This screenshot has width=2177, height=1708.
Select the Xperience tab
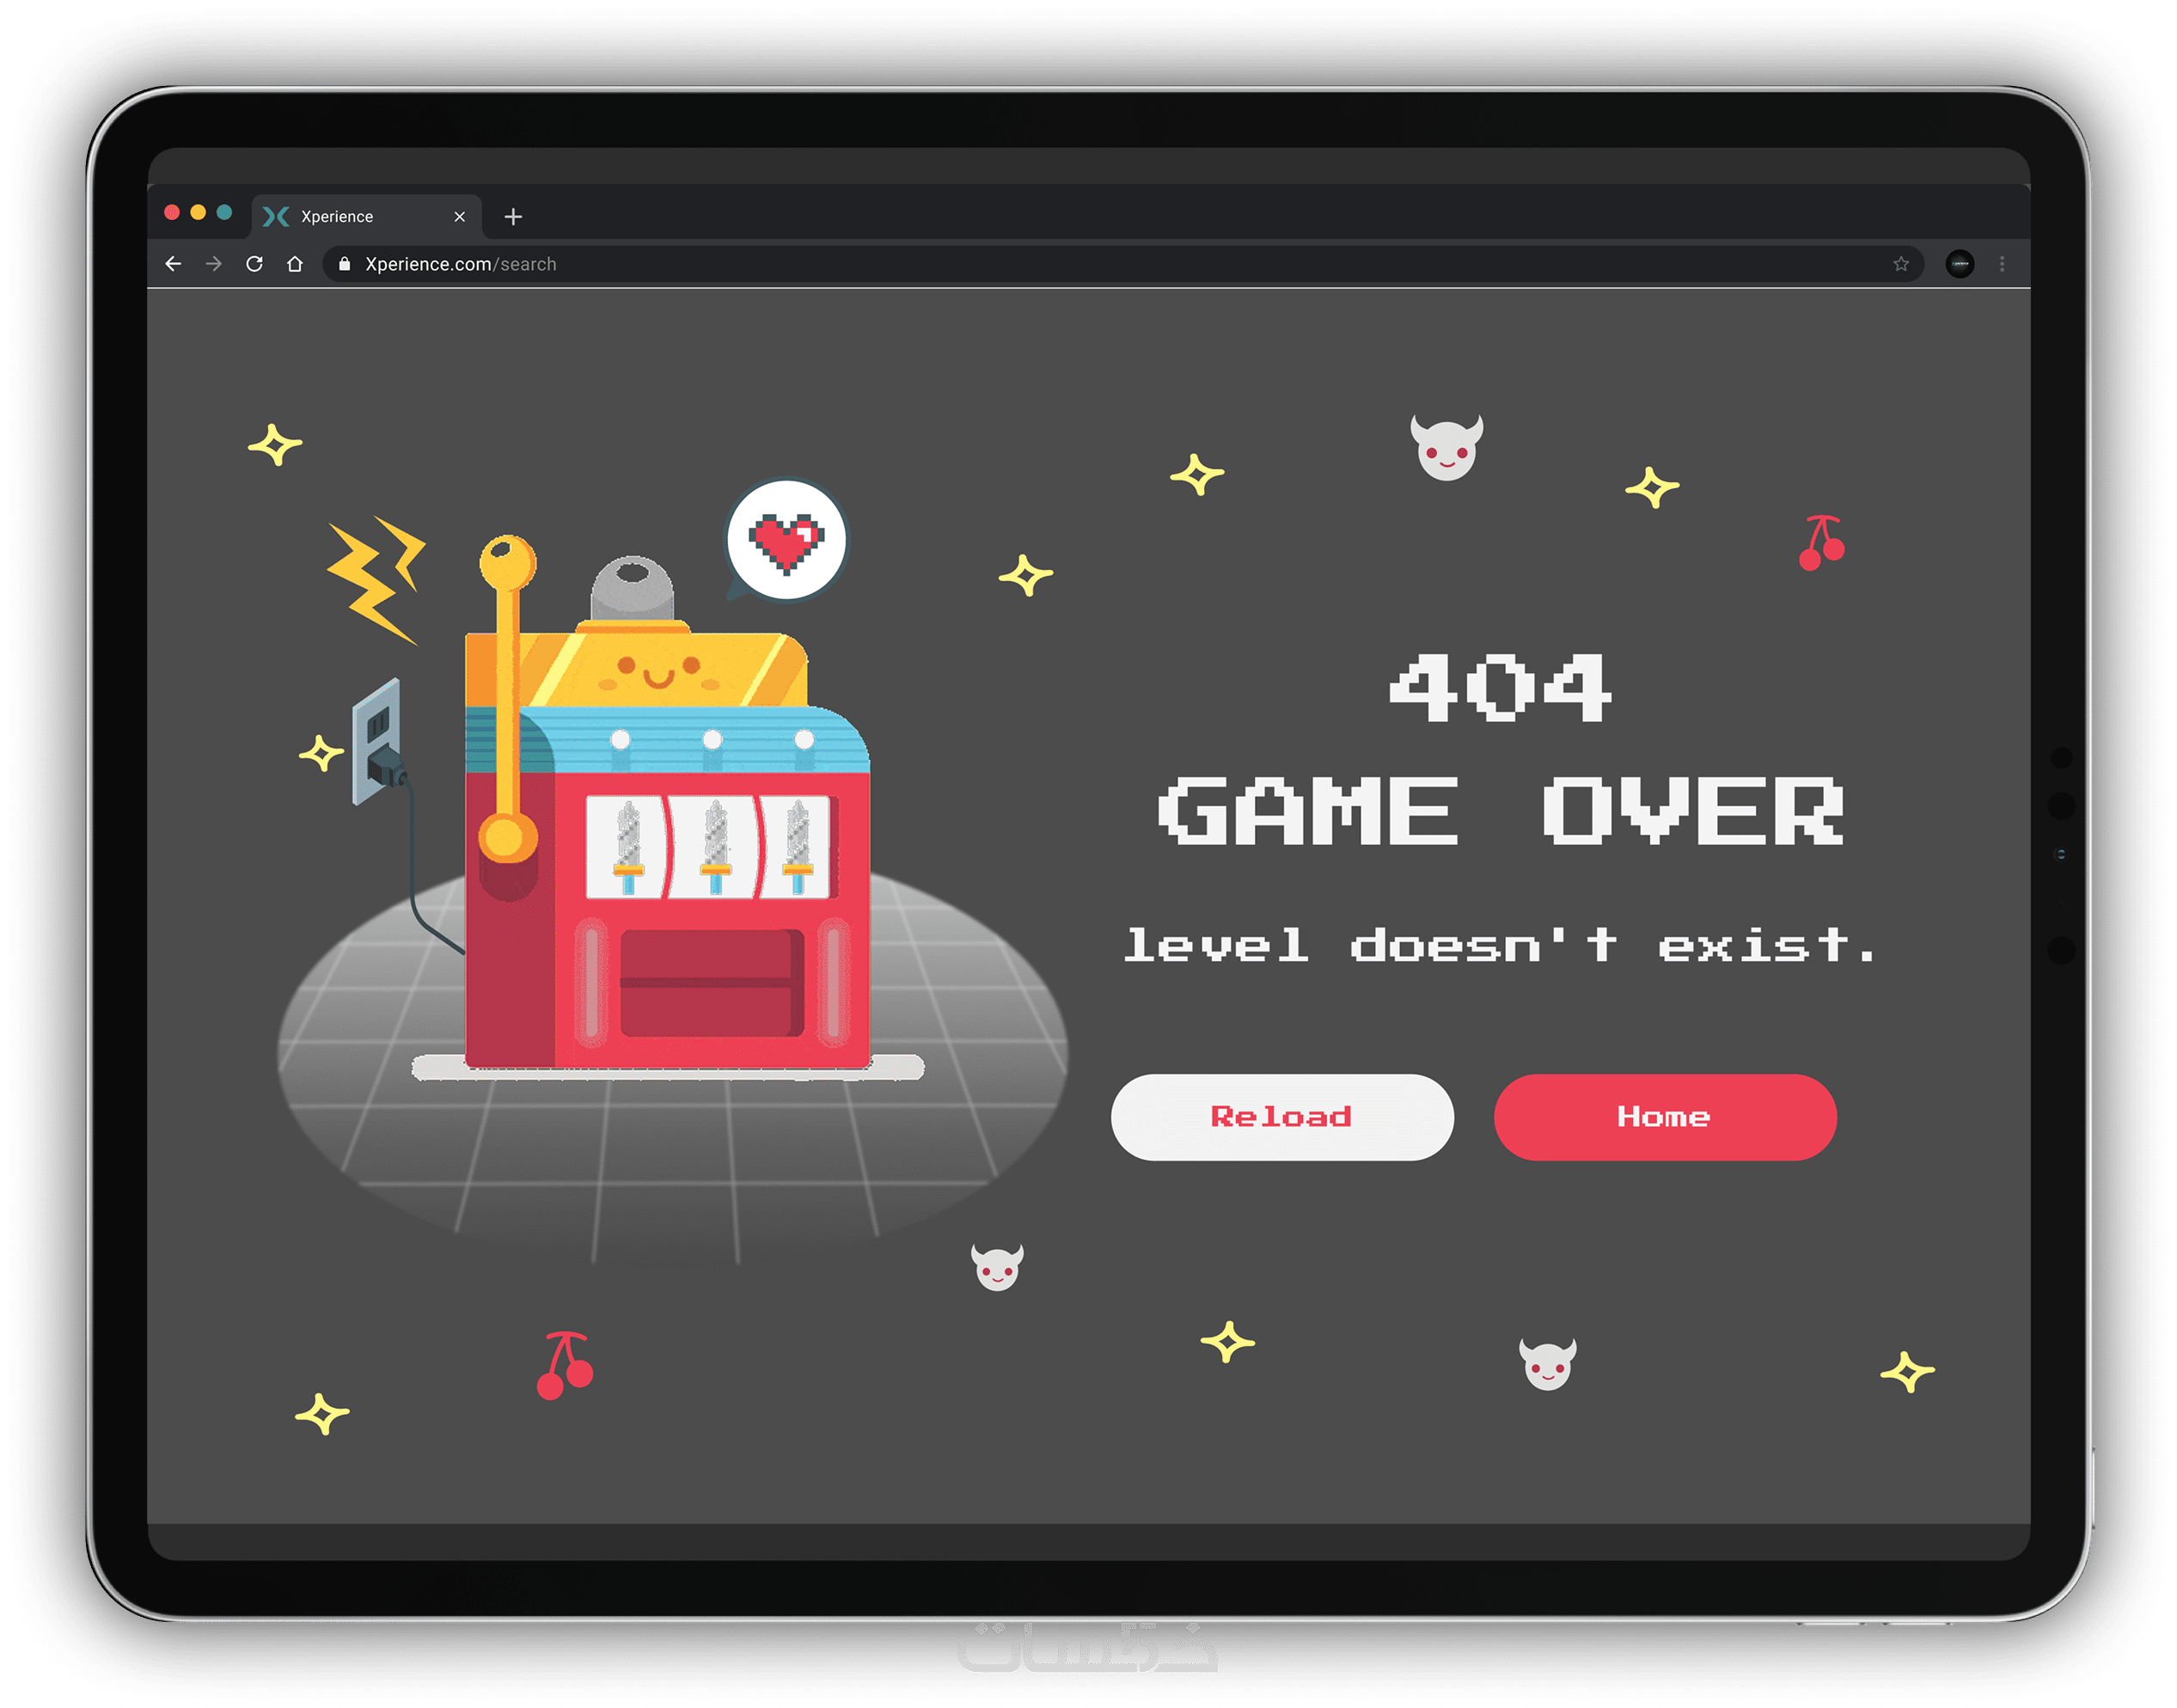(337, 217)
